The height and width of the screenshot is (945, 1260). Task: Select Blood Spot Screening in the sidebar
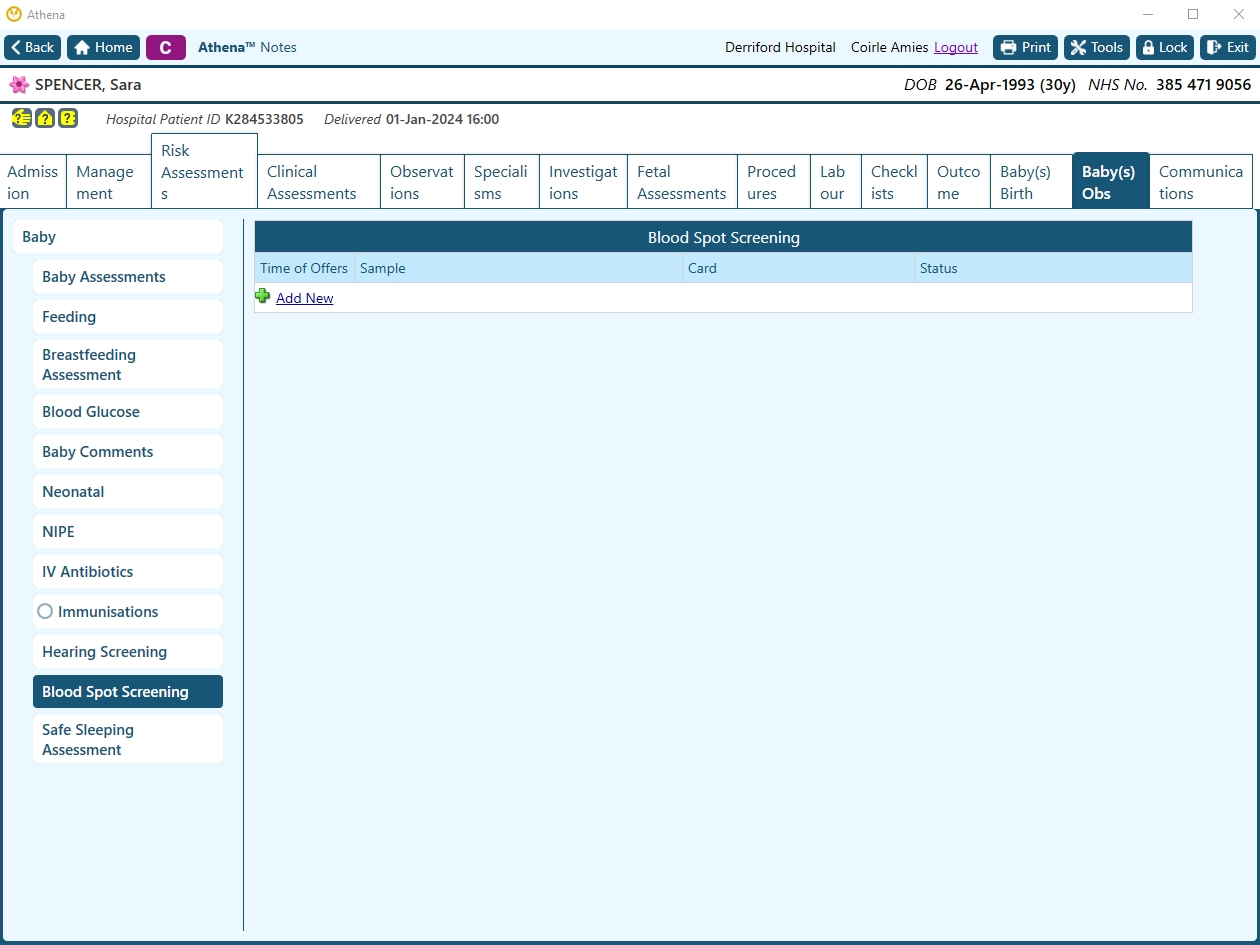[128, 692]
